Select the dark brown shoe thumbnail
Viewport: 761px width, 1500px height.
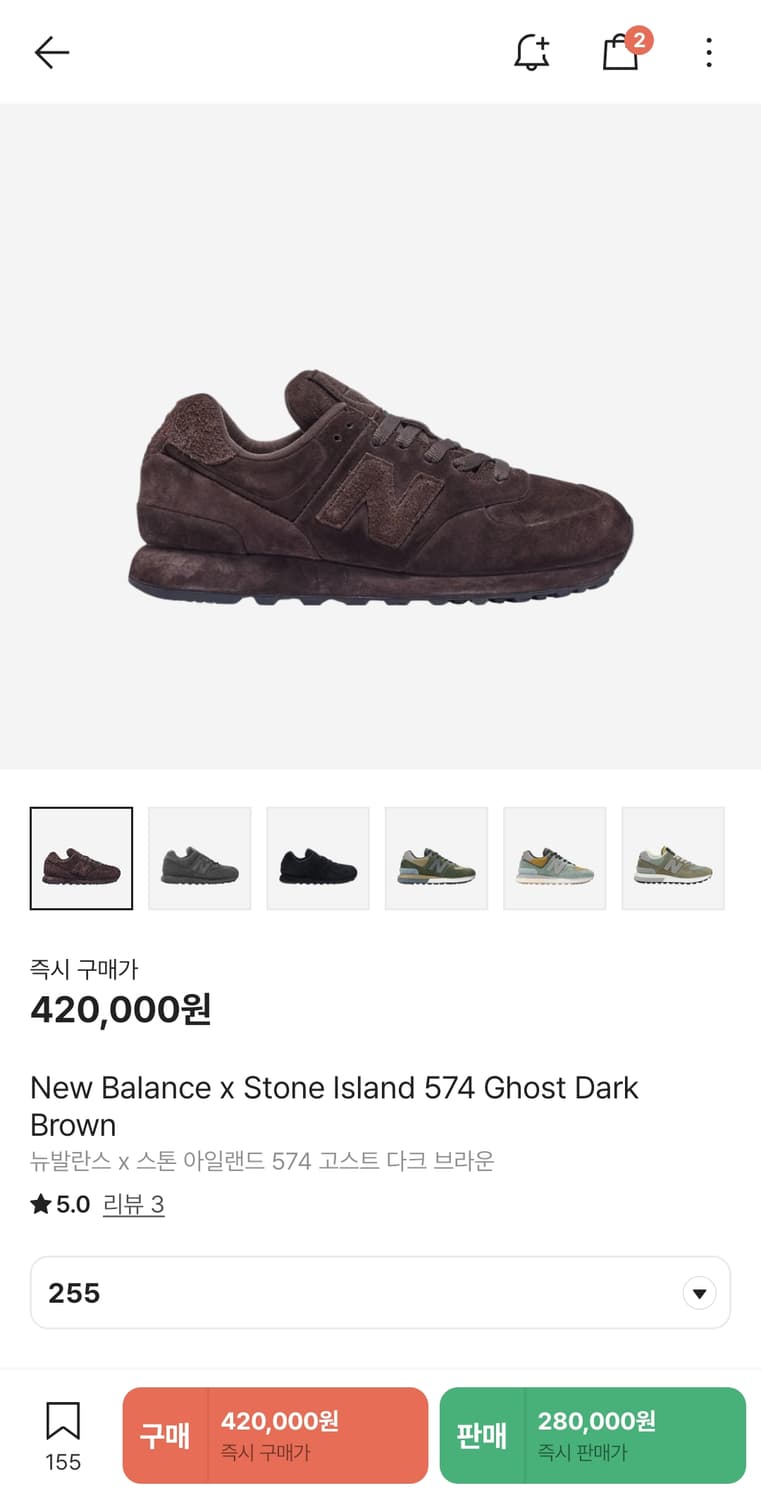point(81,858)
